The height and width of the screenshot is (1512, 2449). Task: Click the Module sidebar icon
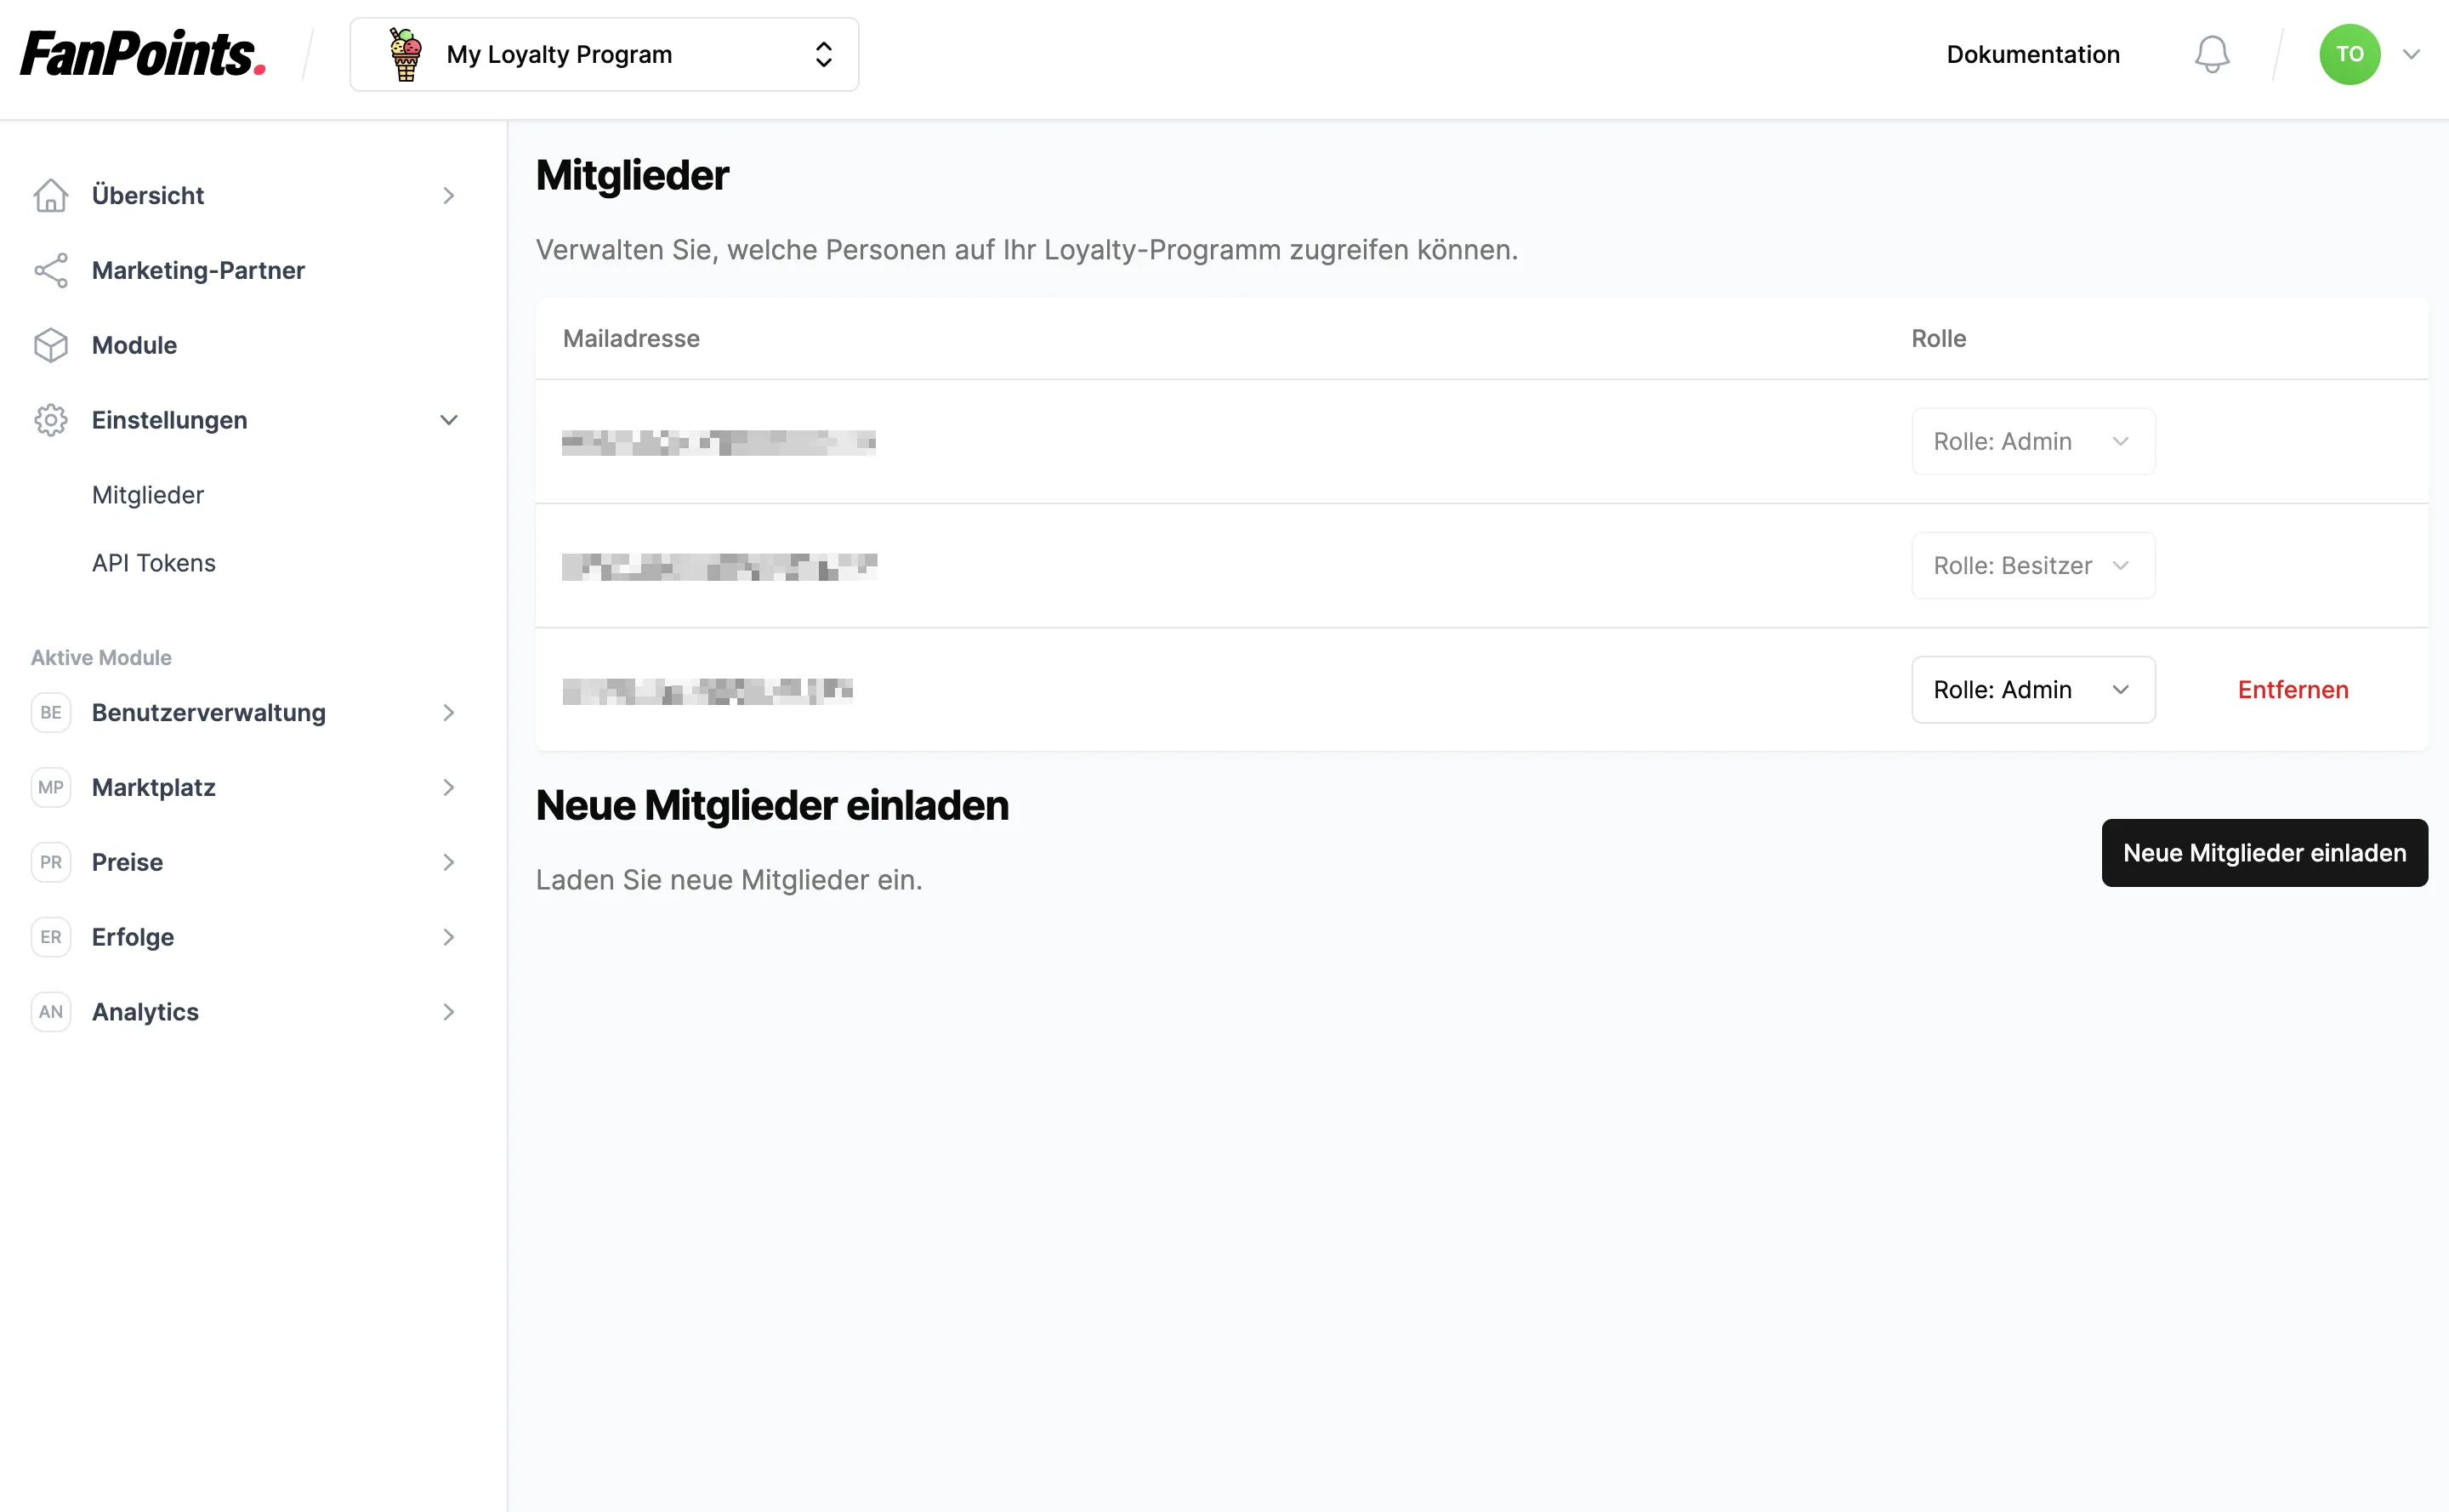pyautogui.click(x=51, y=344)
